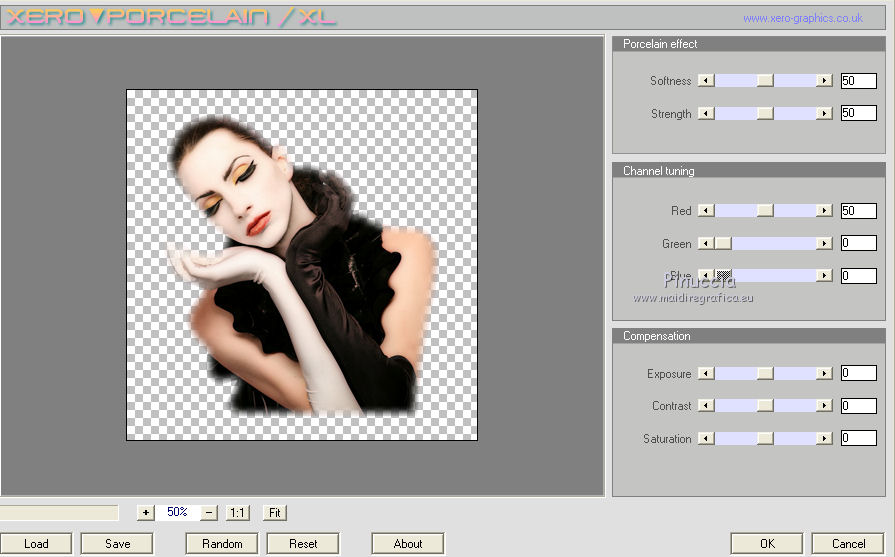Screen dimensions: 895x557
Task: Load a saved preset
Action: tap(36, 544)
